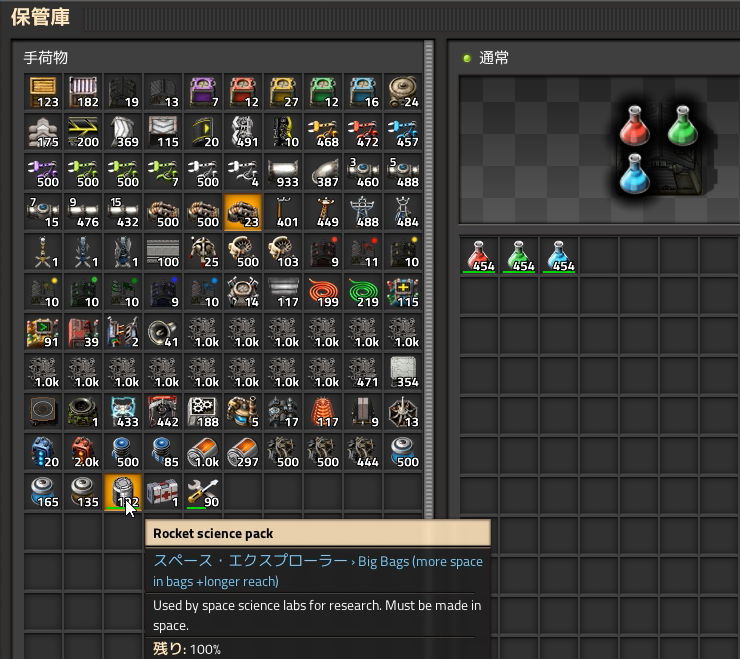Pick the green wire coil stack of 219

tap(363, 292)
